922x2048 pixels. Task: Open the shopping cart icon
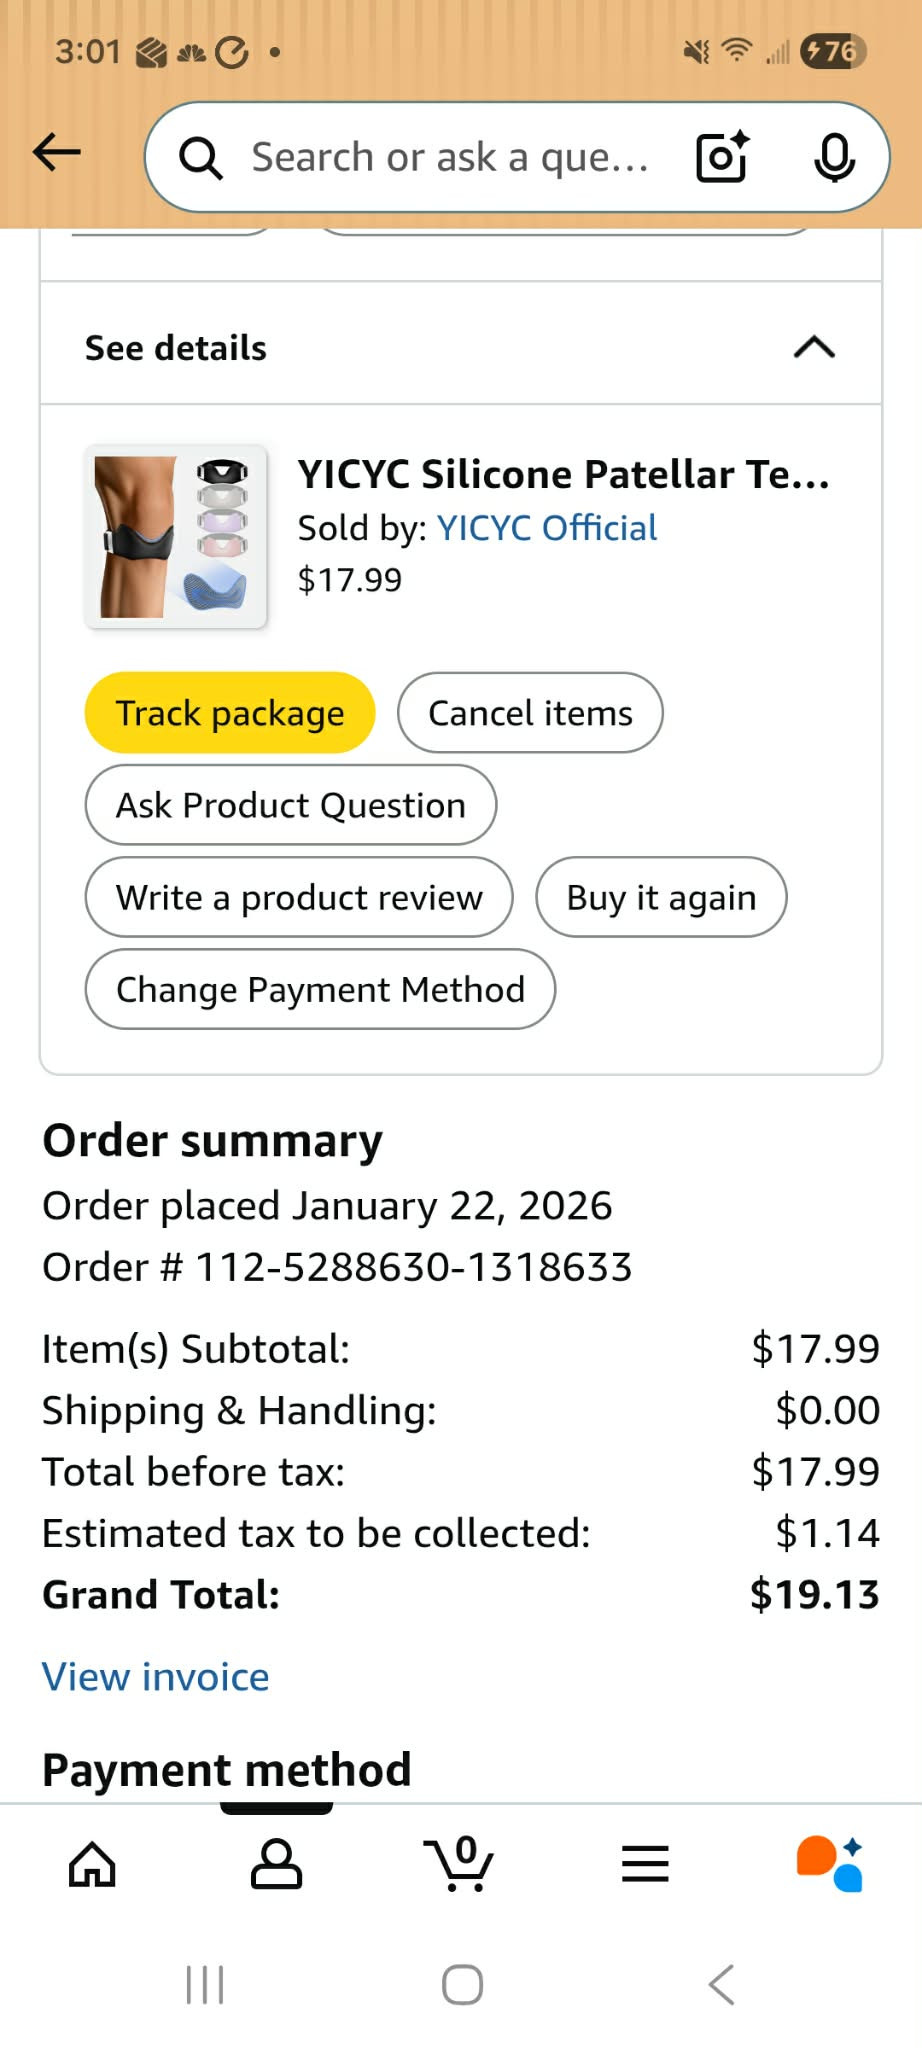(459, 1865)
